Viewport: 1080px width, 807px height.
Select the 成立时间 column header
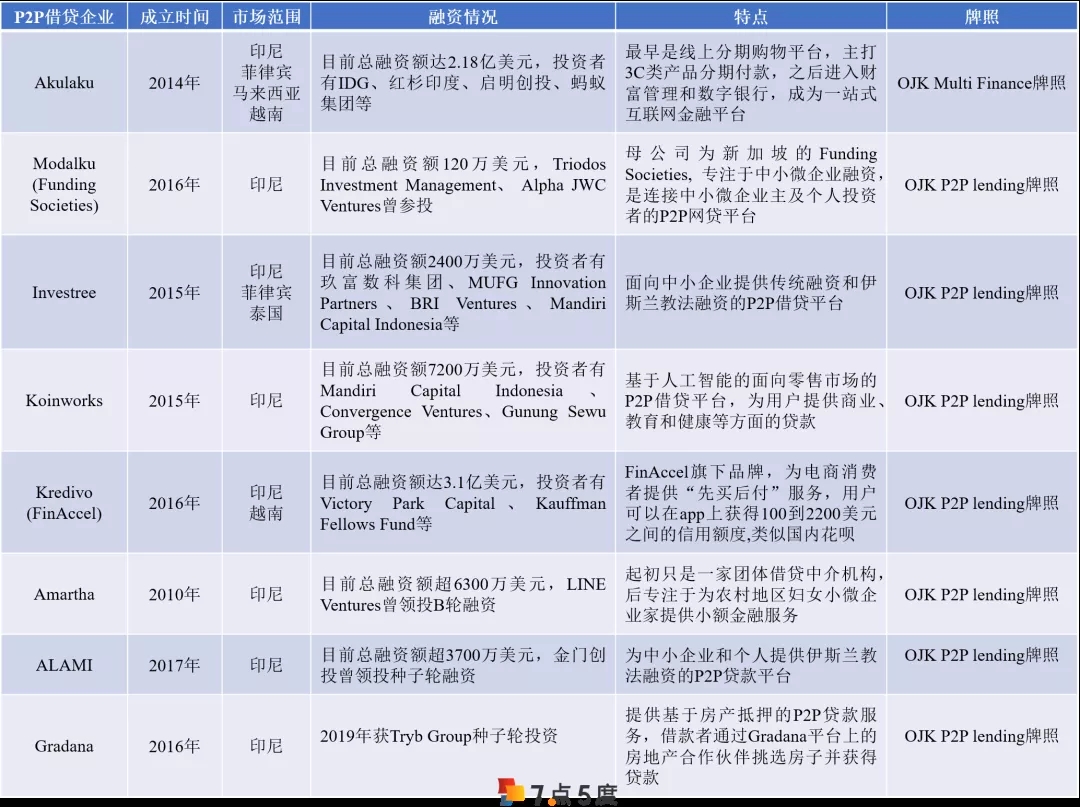click(x=174, y=17)
